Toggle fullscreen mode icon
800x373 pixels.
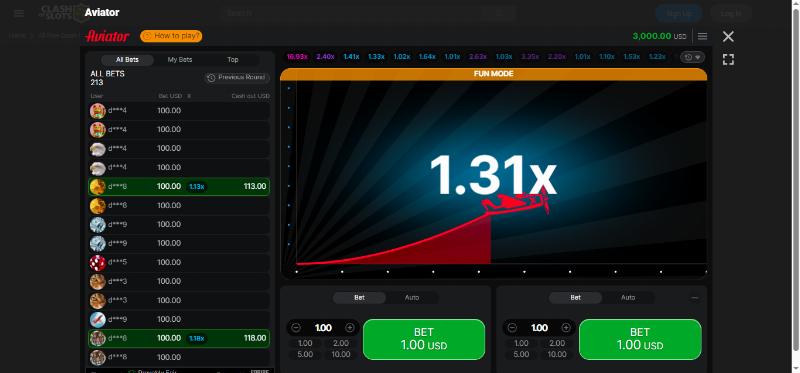click(728, 60)
